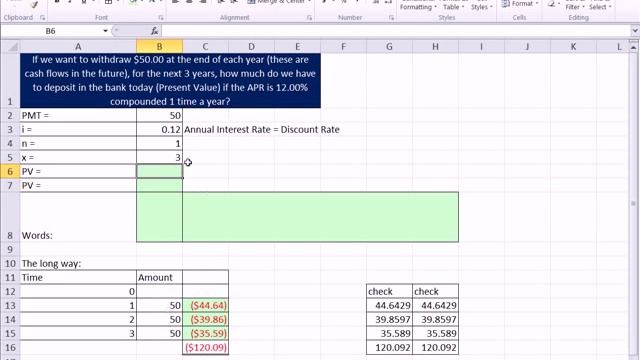Screen dimensions: 640x360
Task: Select the cell showing ($39.86)
Action: 205,320
